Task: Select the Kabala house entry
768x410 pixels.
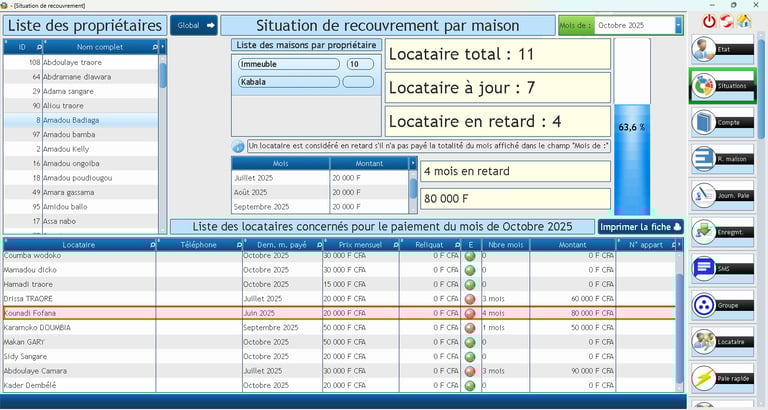Action: click(x=288, y=82)
